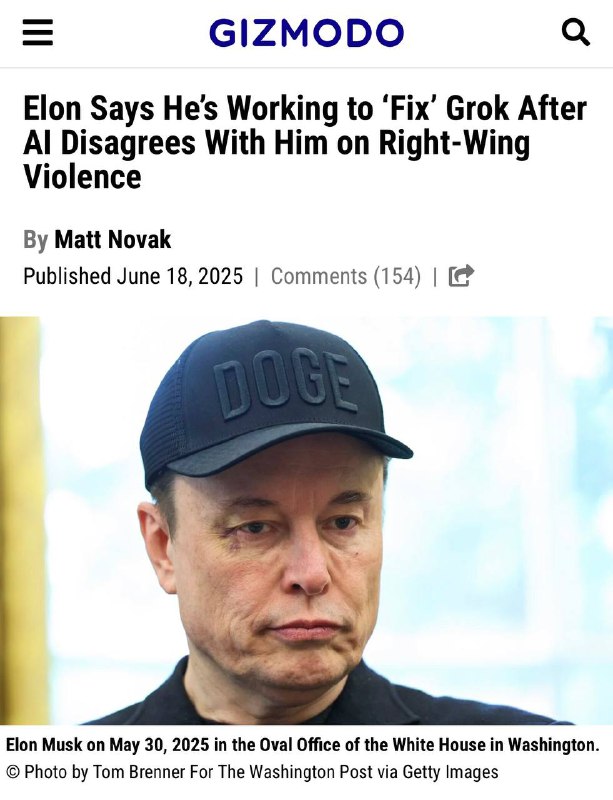
Task: Open Matt Novak's author page
Action: [x=112, y=239]
